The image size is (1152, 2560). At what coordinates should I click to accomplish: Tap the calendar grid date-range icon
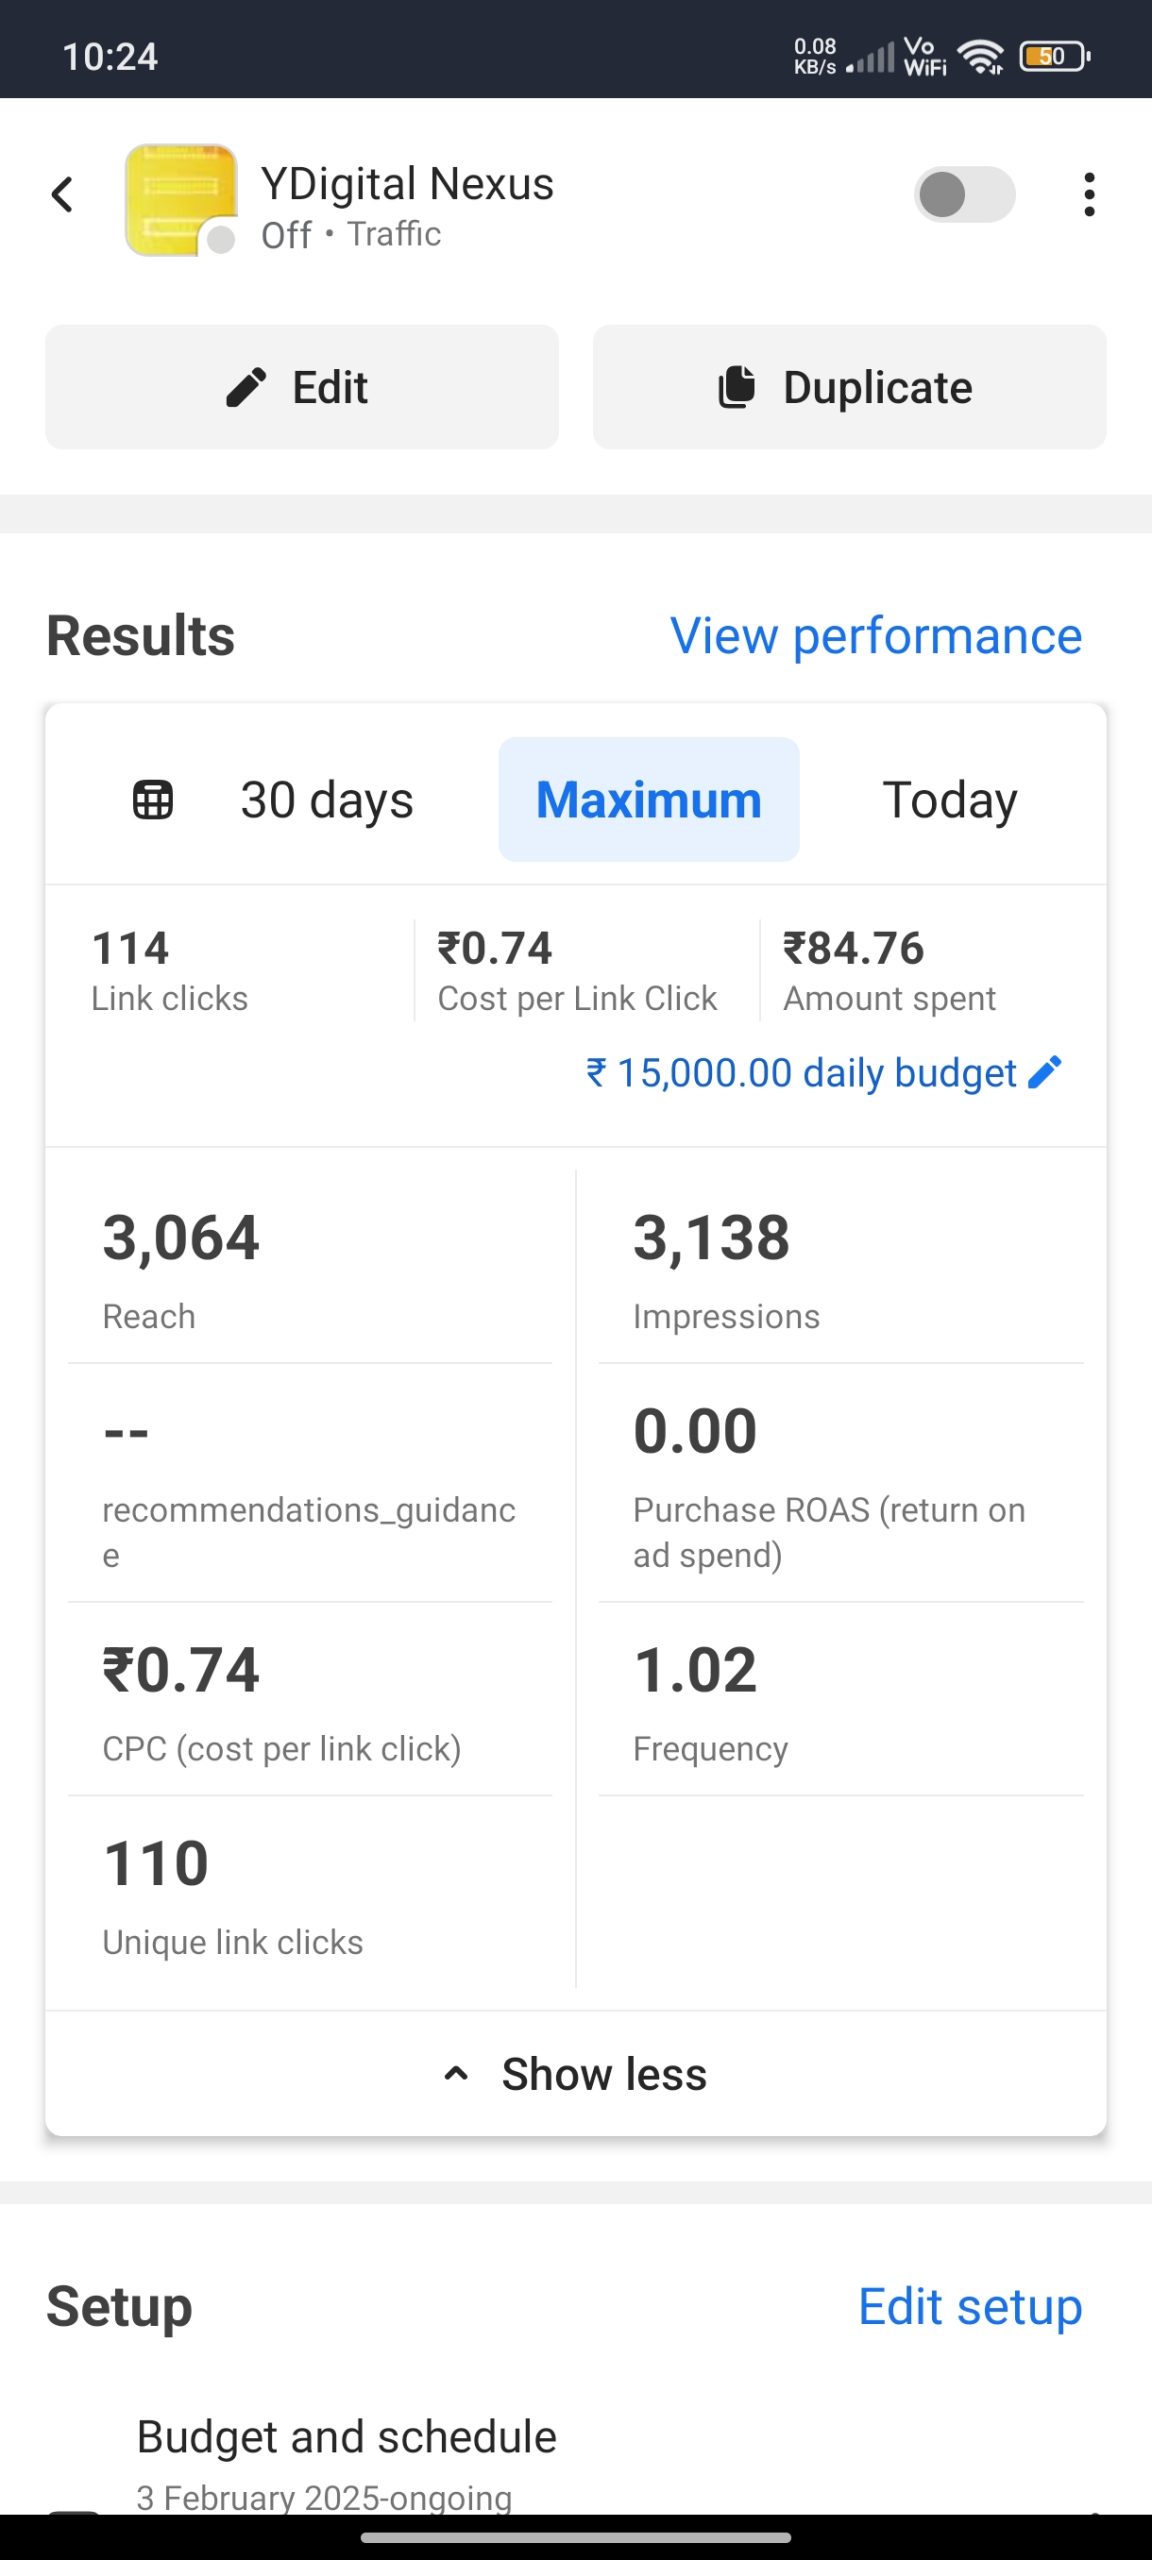[153, 800]
